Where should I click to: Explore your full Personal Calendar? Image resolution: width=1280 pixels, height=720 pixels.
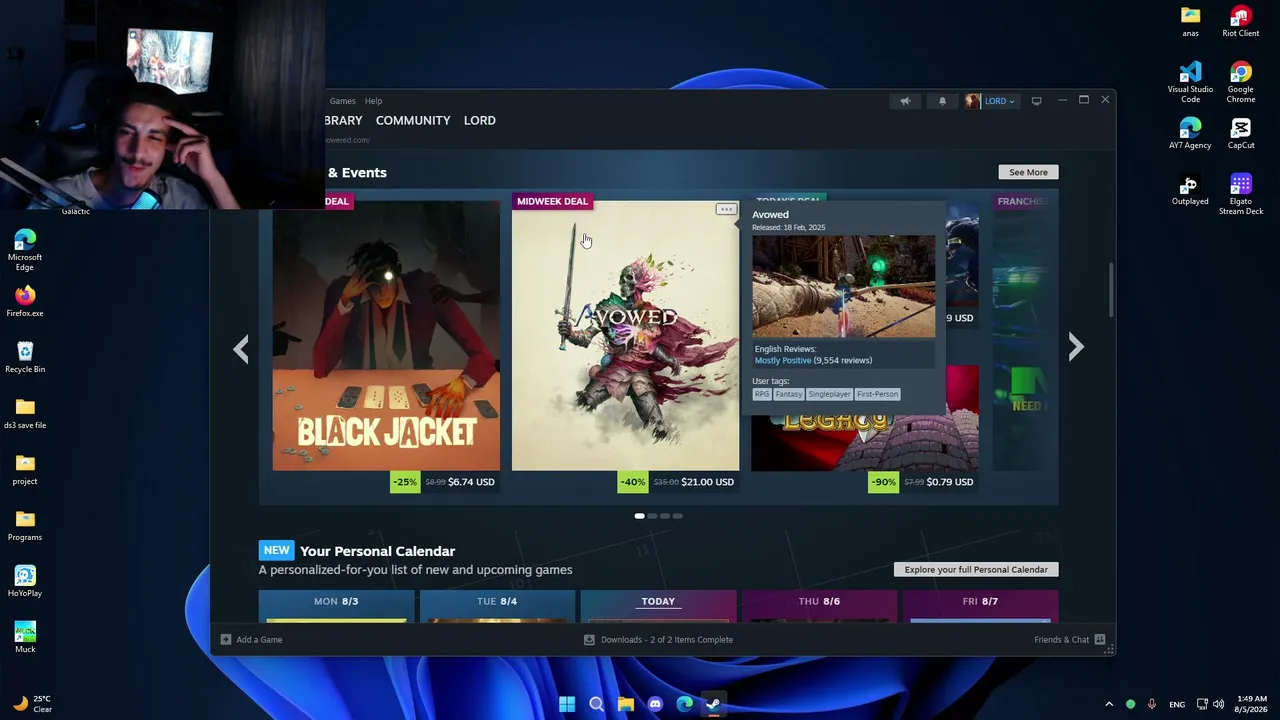976,570
